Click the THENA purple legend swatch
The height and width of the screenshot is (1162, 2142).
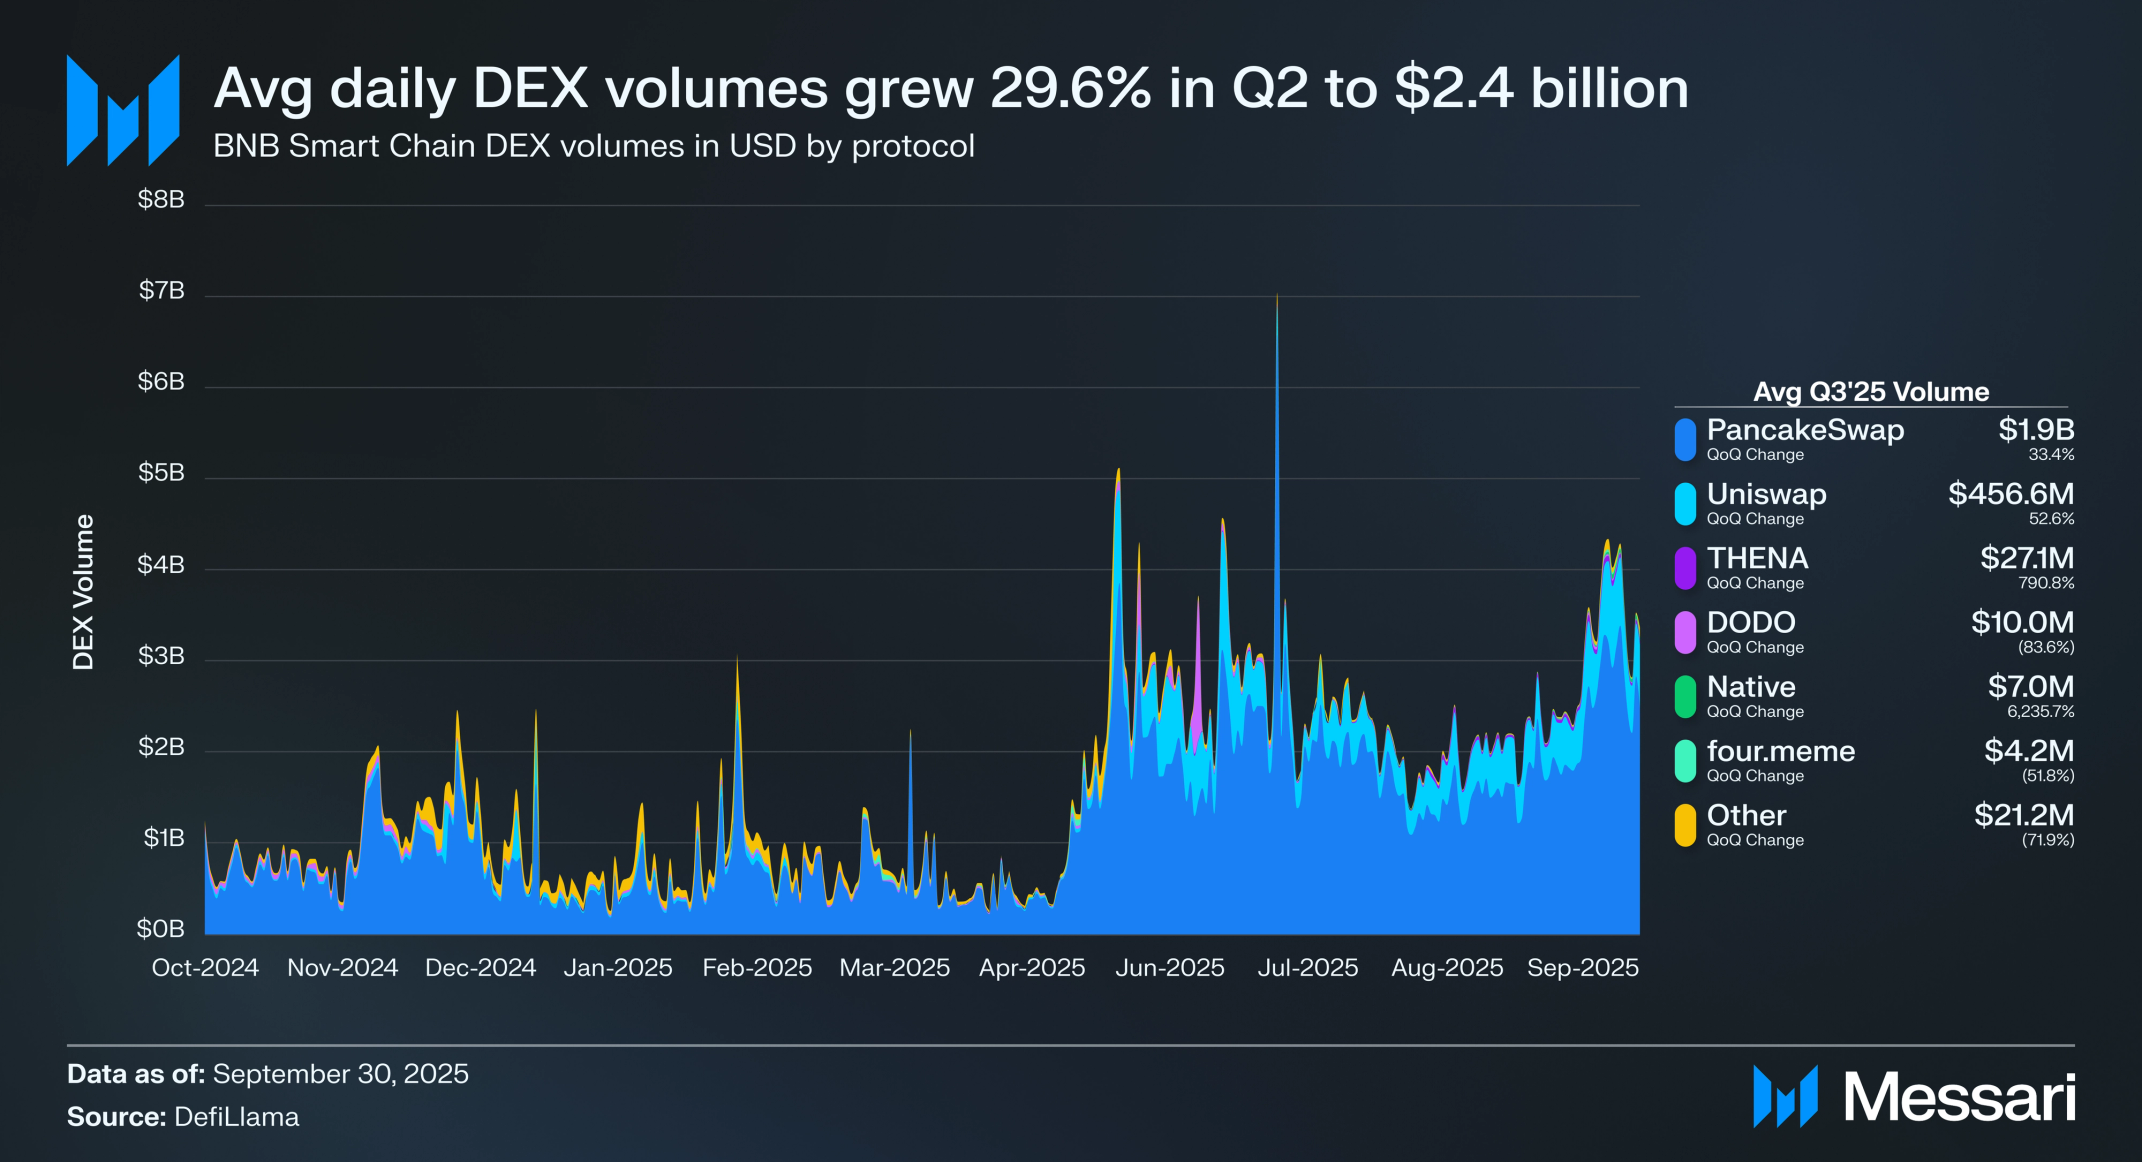click(x=1685, y=568)
